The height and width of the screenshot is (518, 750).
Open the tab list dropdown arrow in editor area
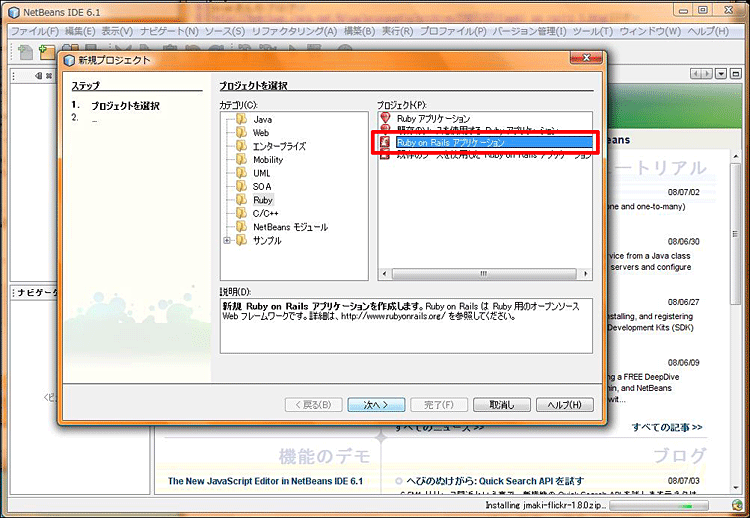[721, 74]
